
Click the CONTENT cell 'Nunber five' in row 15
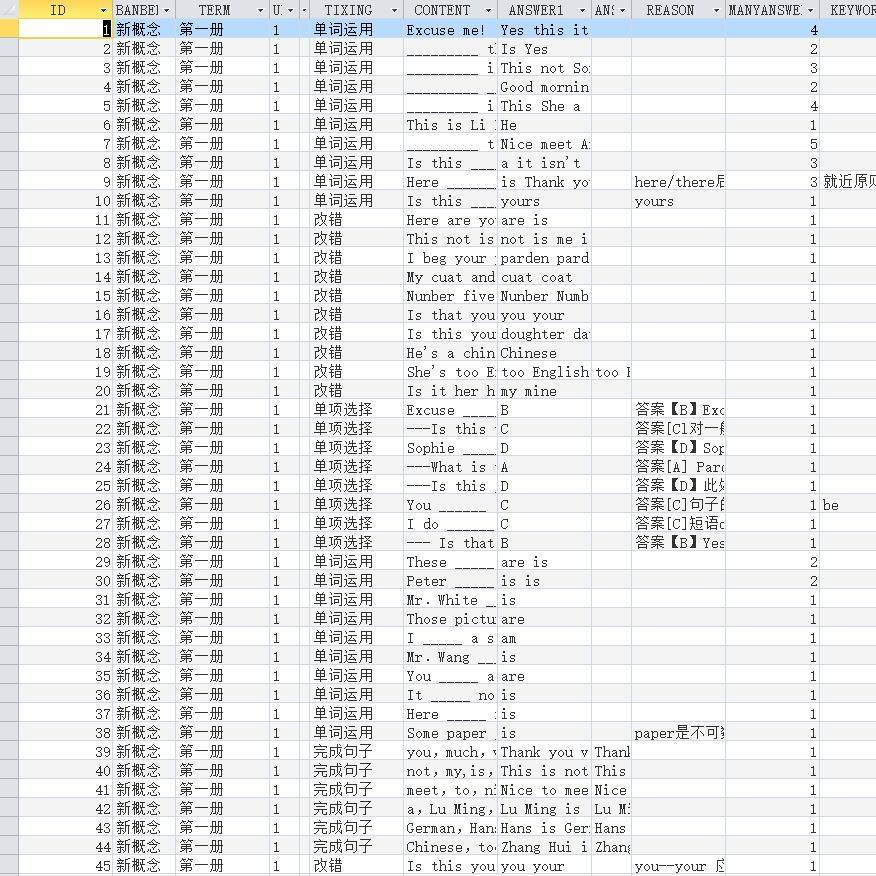pos(450,296)
